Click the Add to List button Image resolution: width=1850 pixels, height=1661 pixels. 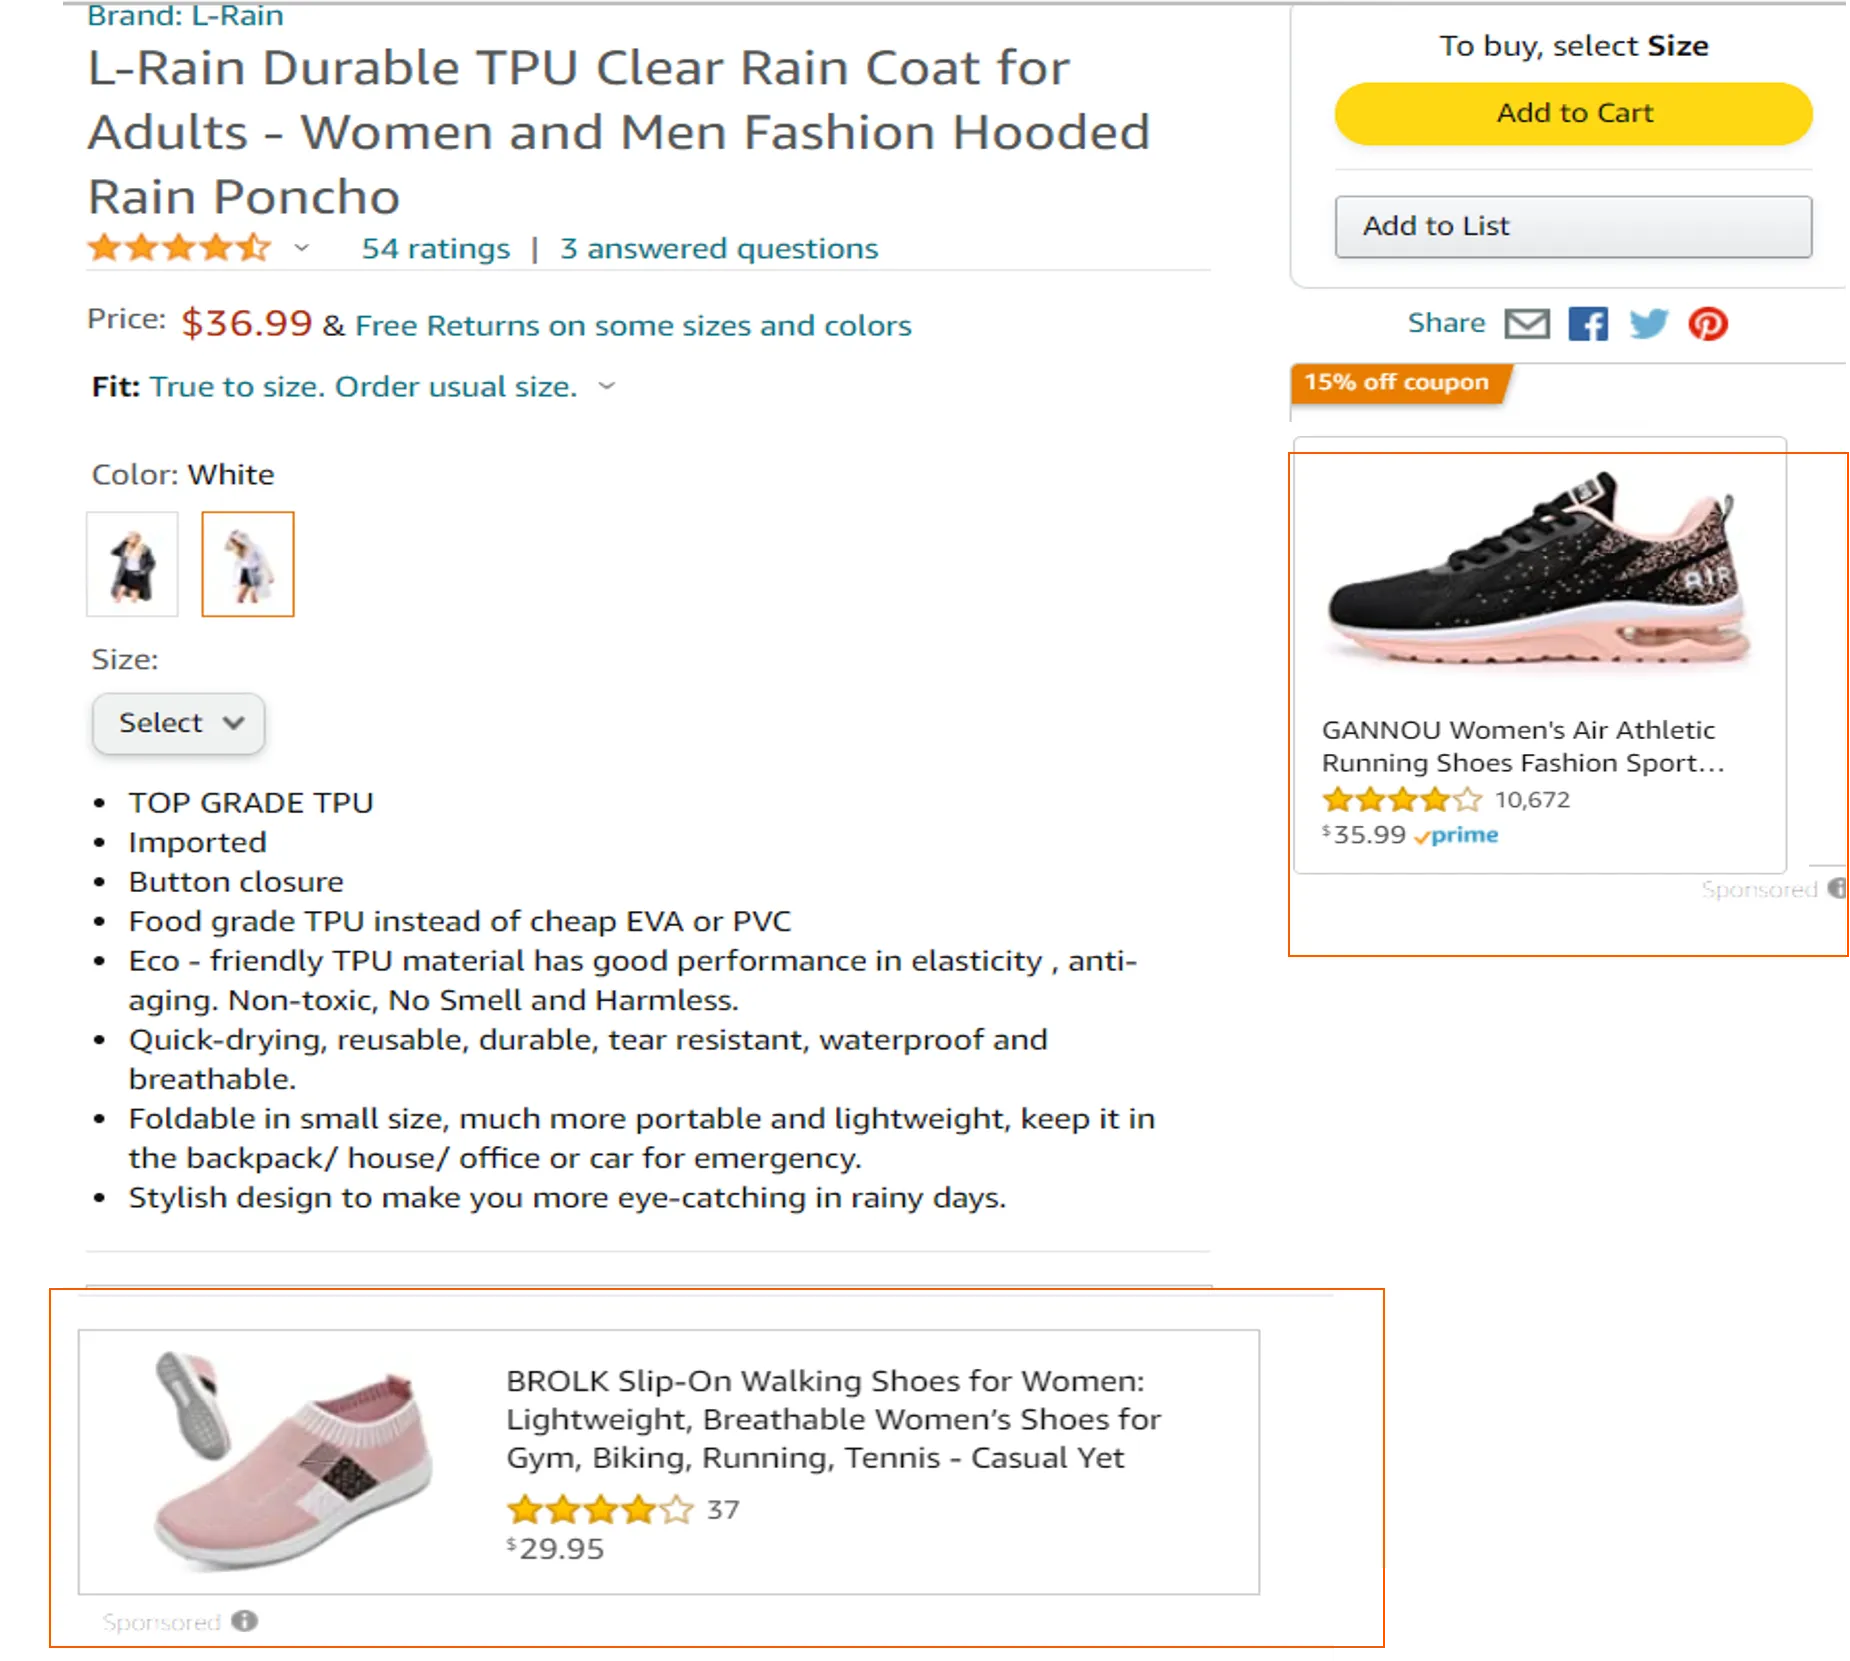pos(1573,226)
